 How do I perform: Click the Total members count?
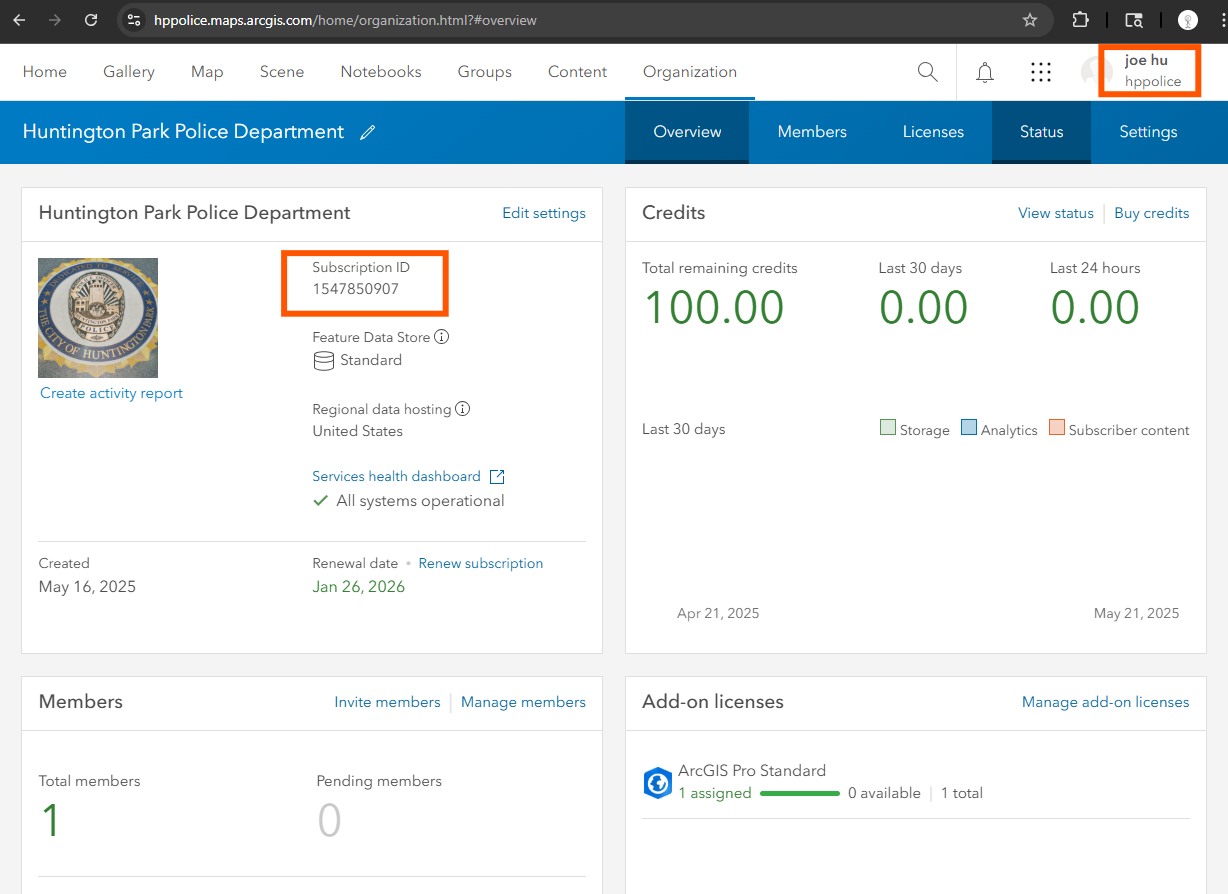(x=50, y=822)
